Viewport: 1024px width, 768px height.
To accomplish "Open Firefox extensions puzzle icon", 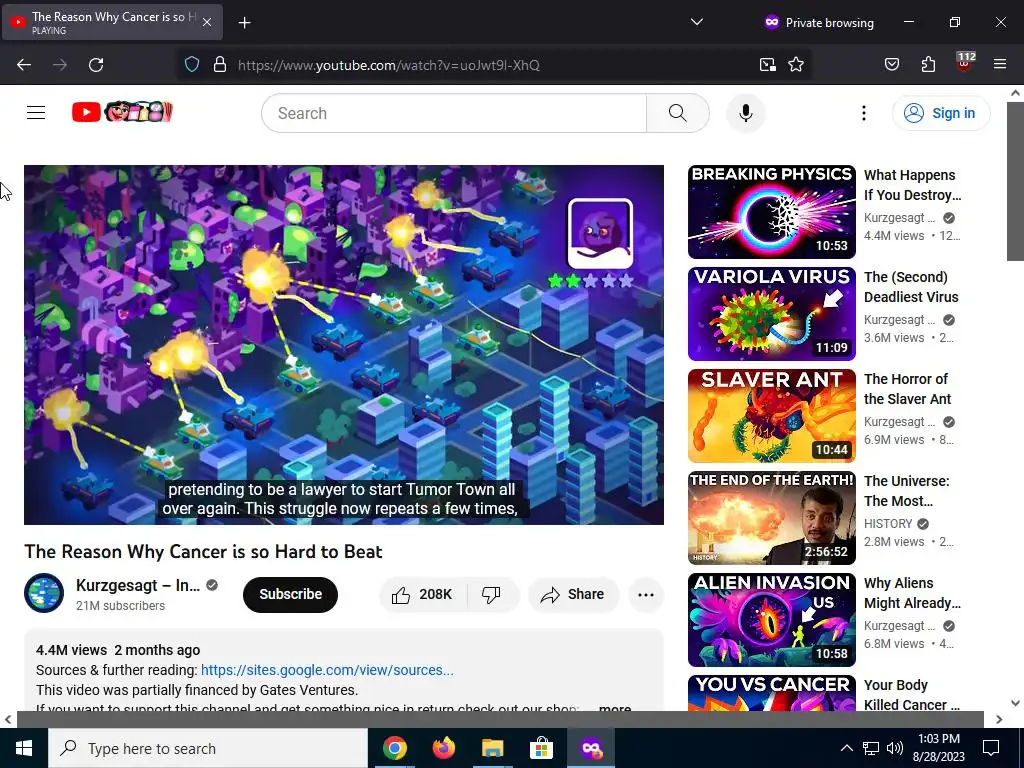I will pyautogui.click(x=928, y=65).
